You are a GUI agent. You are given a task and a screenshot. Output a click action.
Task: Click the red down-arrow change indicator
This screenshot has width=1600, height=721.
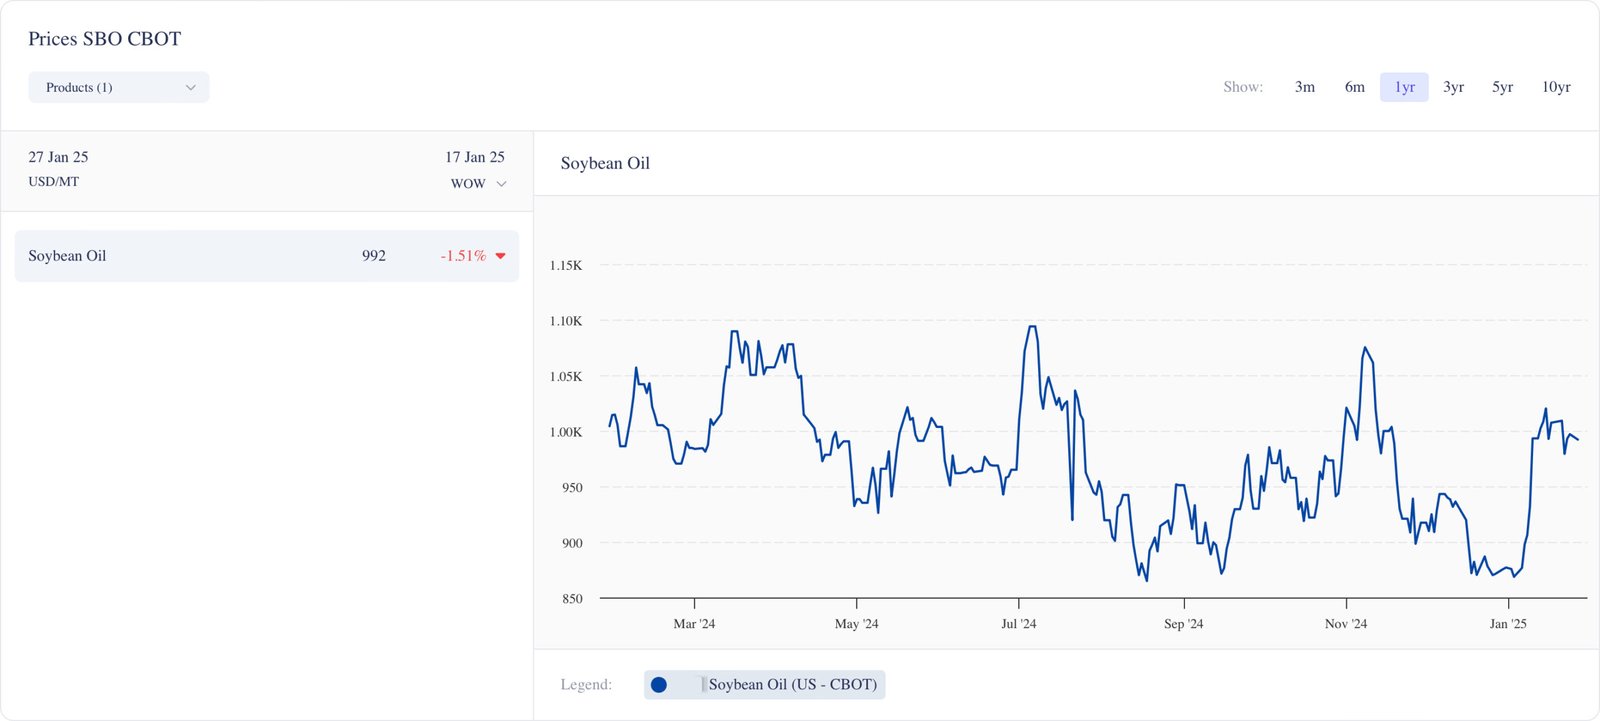click(501, 256)
